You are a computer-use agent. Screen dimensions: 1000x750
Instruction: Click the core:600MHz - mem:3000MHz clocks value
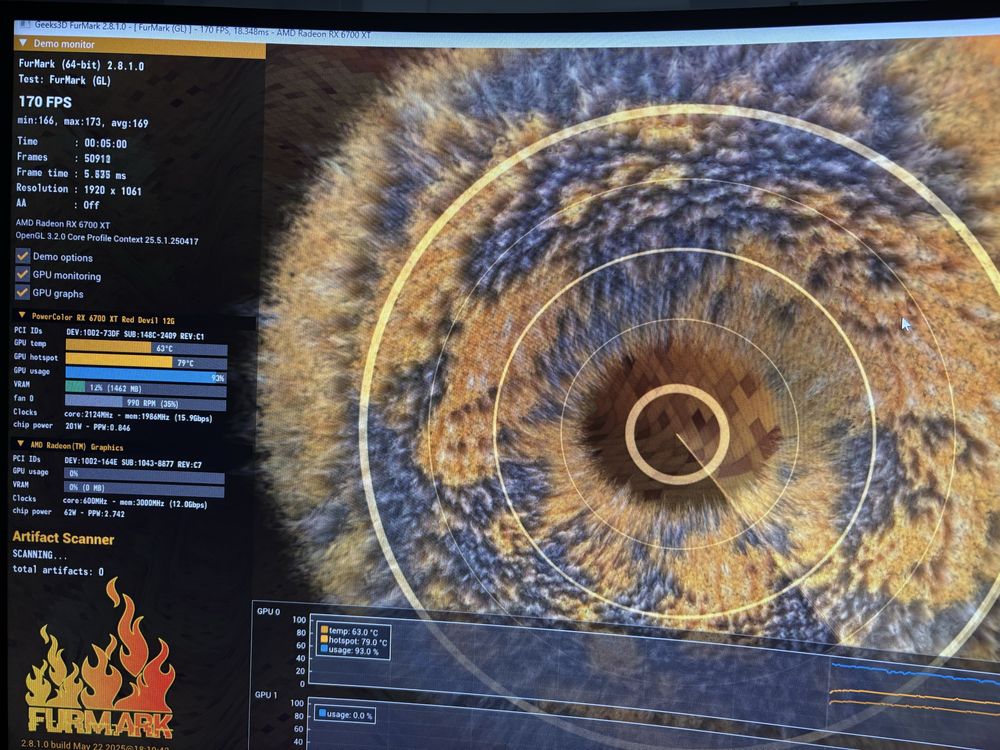(x=135, y=503)
